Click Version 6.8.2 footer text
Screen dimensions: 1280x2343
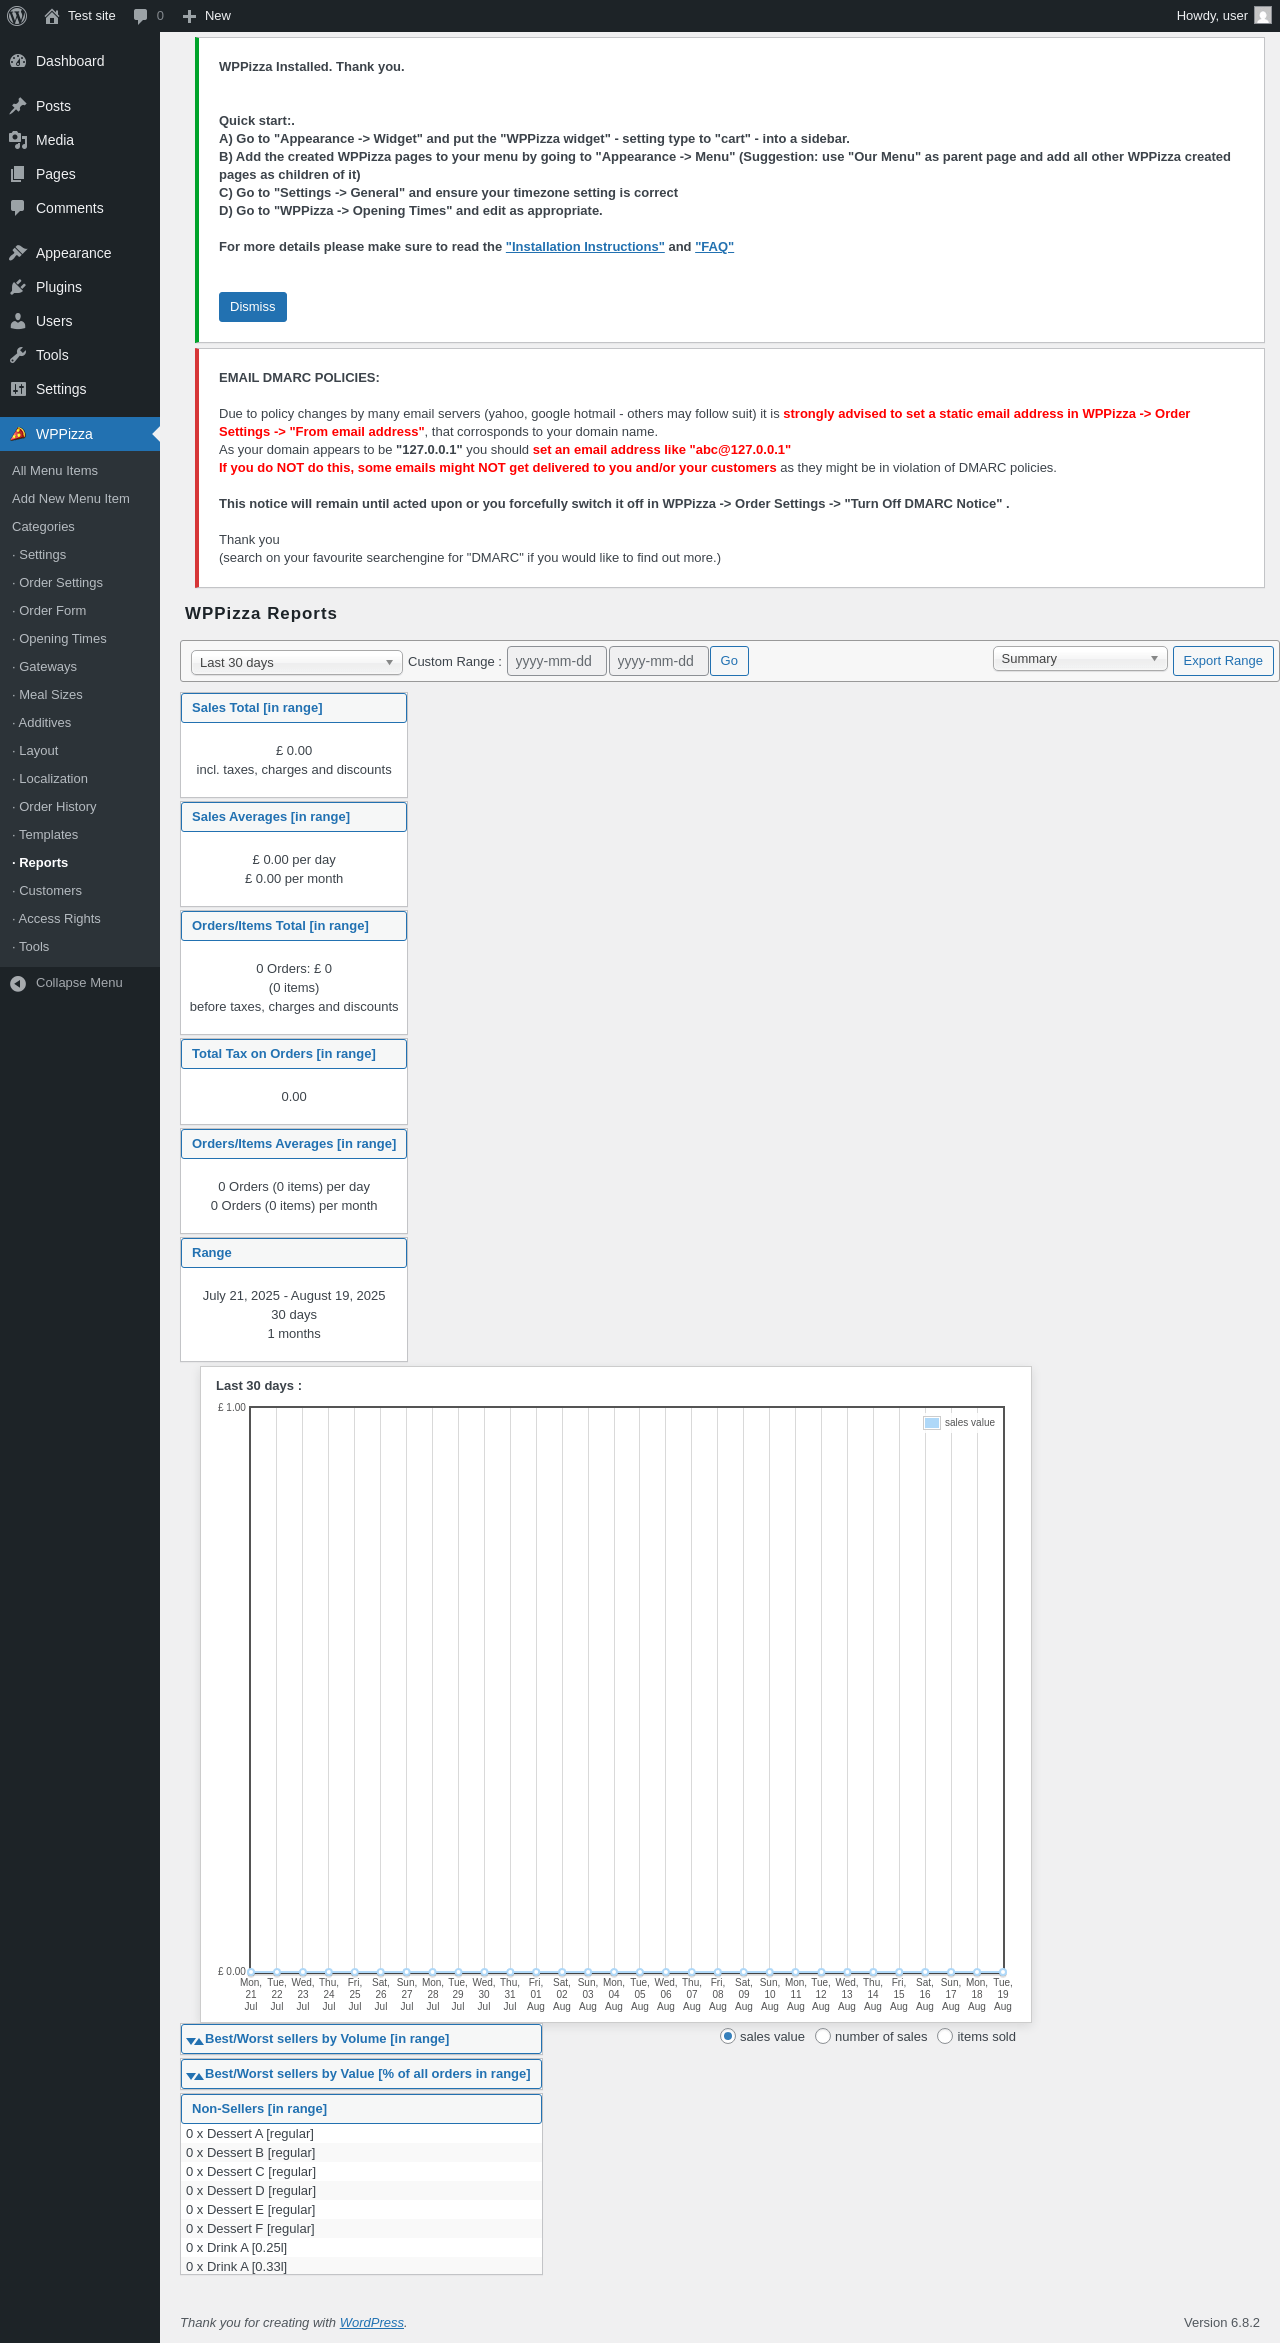(1222, 2323)
